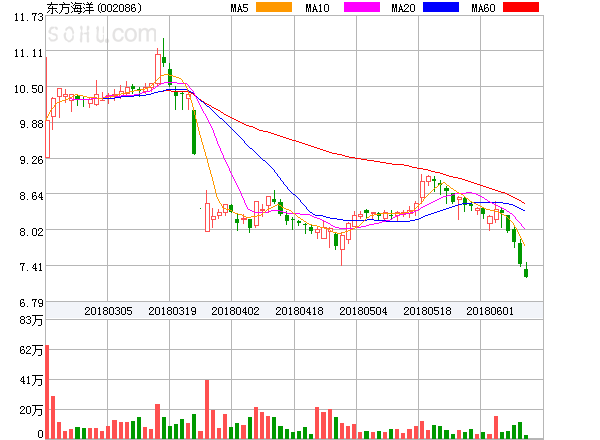Image resolution: width=600 pixels, height=440 pixels.
Task: Click the 20180305 date label
Action: pyautogui.click(x=108, y=311)
